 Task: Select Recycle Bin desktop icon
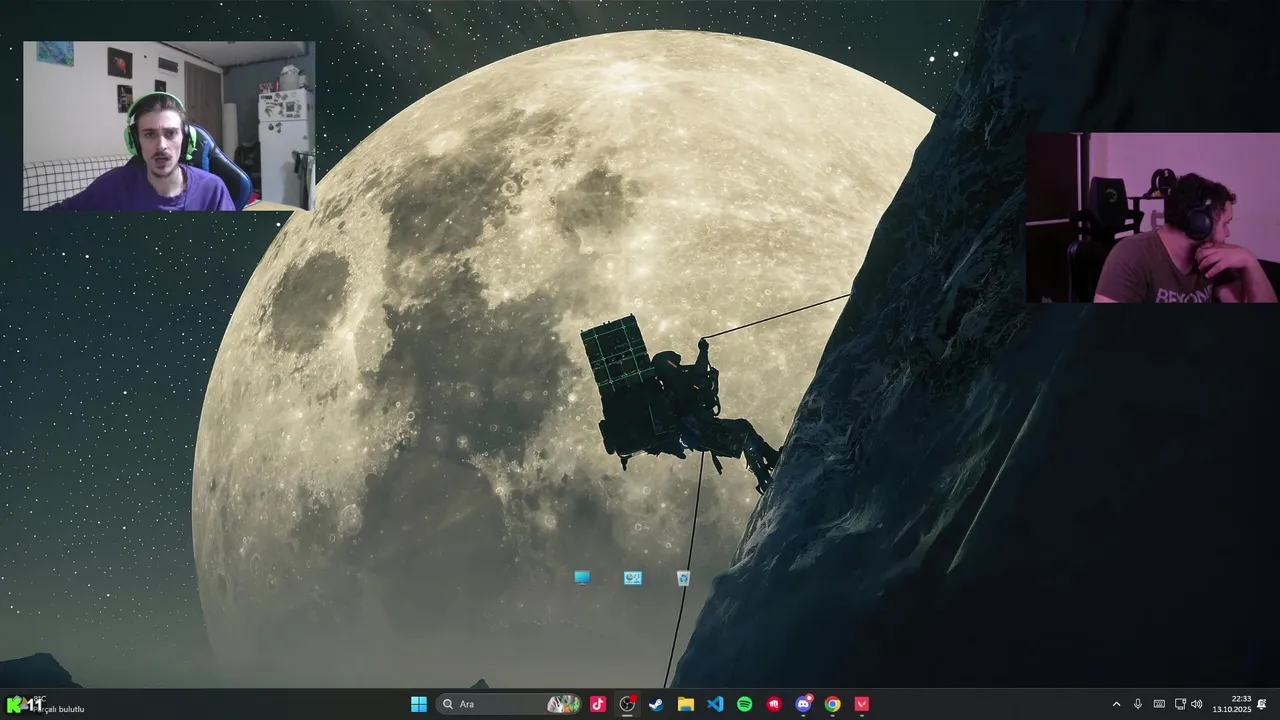[683, 578]
